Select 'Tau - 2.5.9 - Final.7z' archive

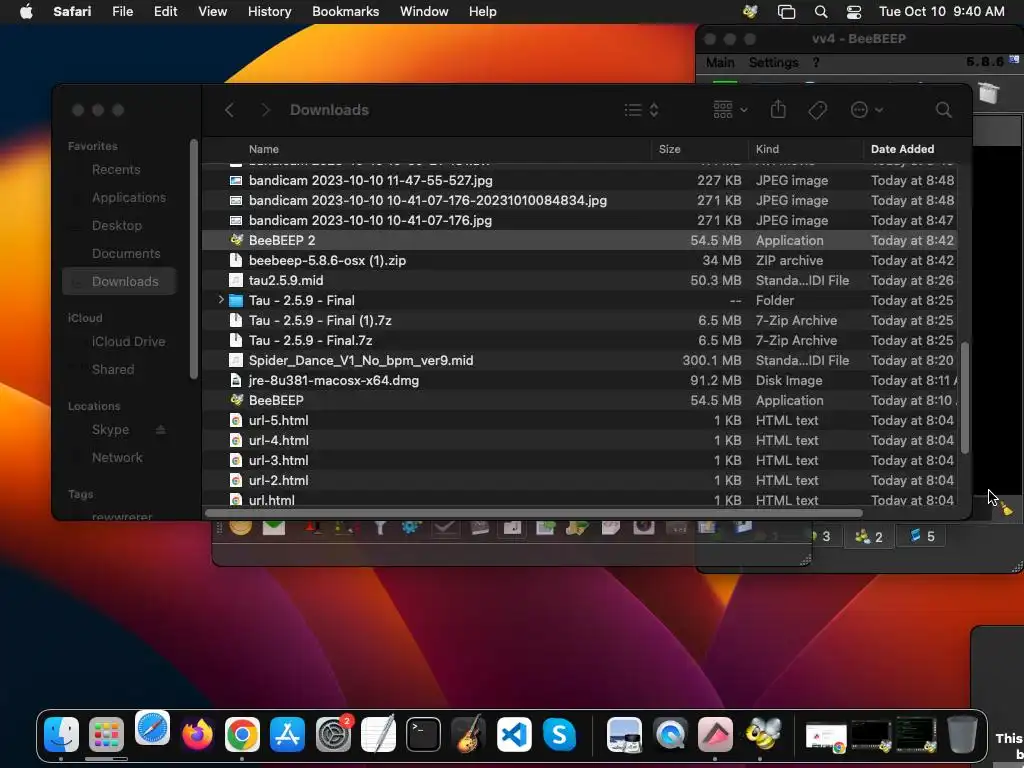tap(579, 340)
